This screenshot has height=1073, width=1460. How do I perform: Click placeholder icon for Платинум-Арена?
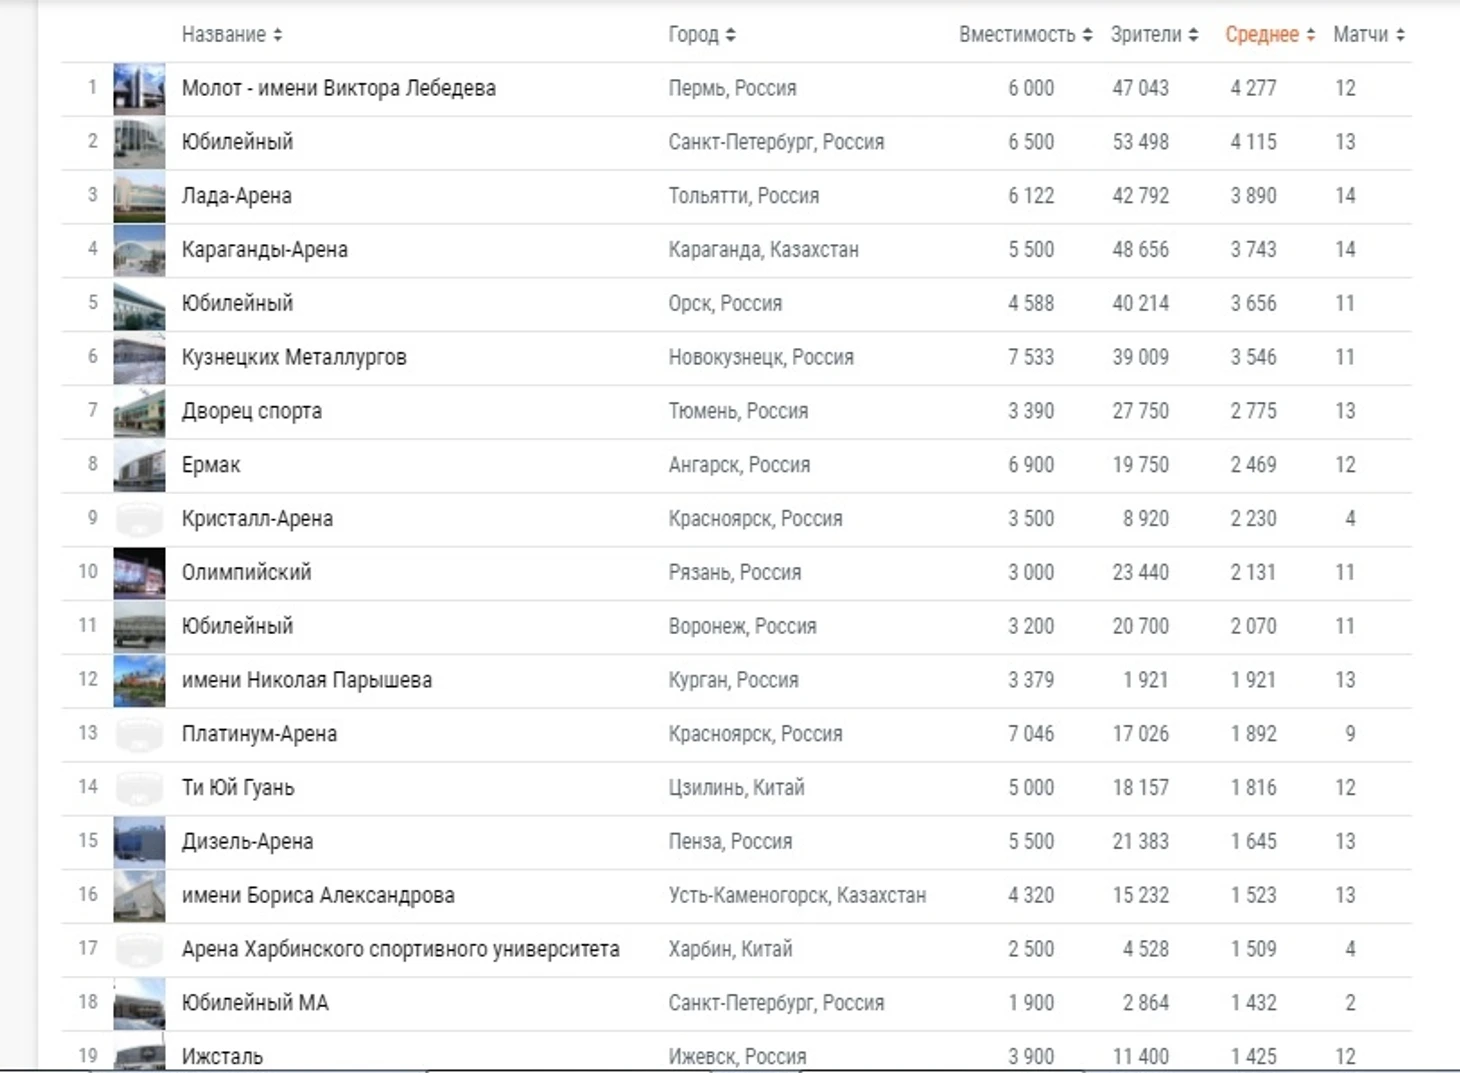point(139,734)
